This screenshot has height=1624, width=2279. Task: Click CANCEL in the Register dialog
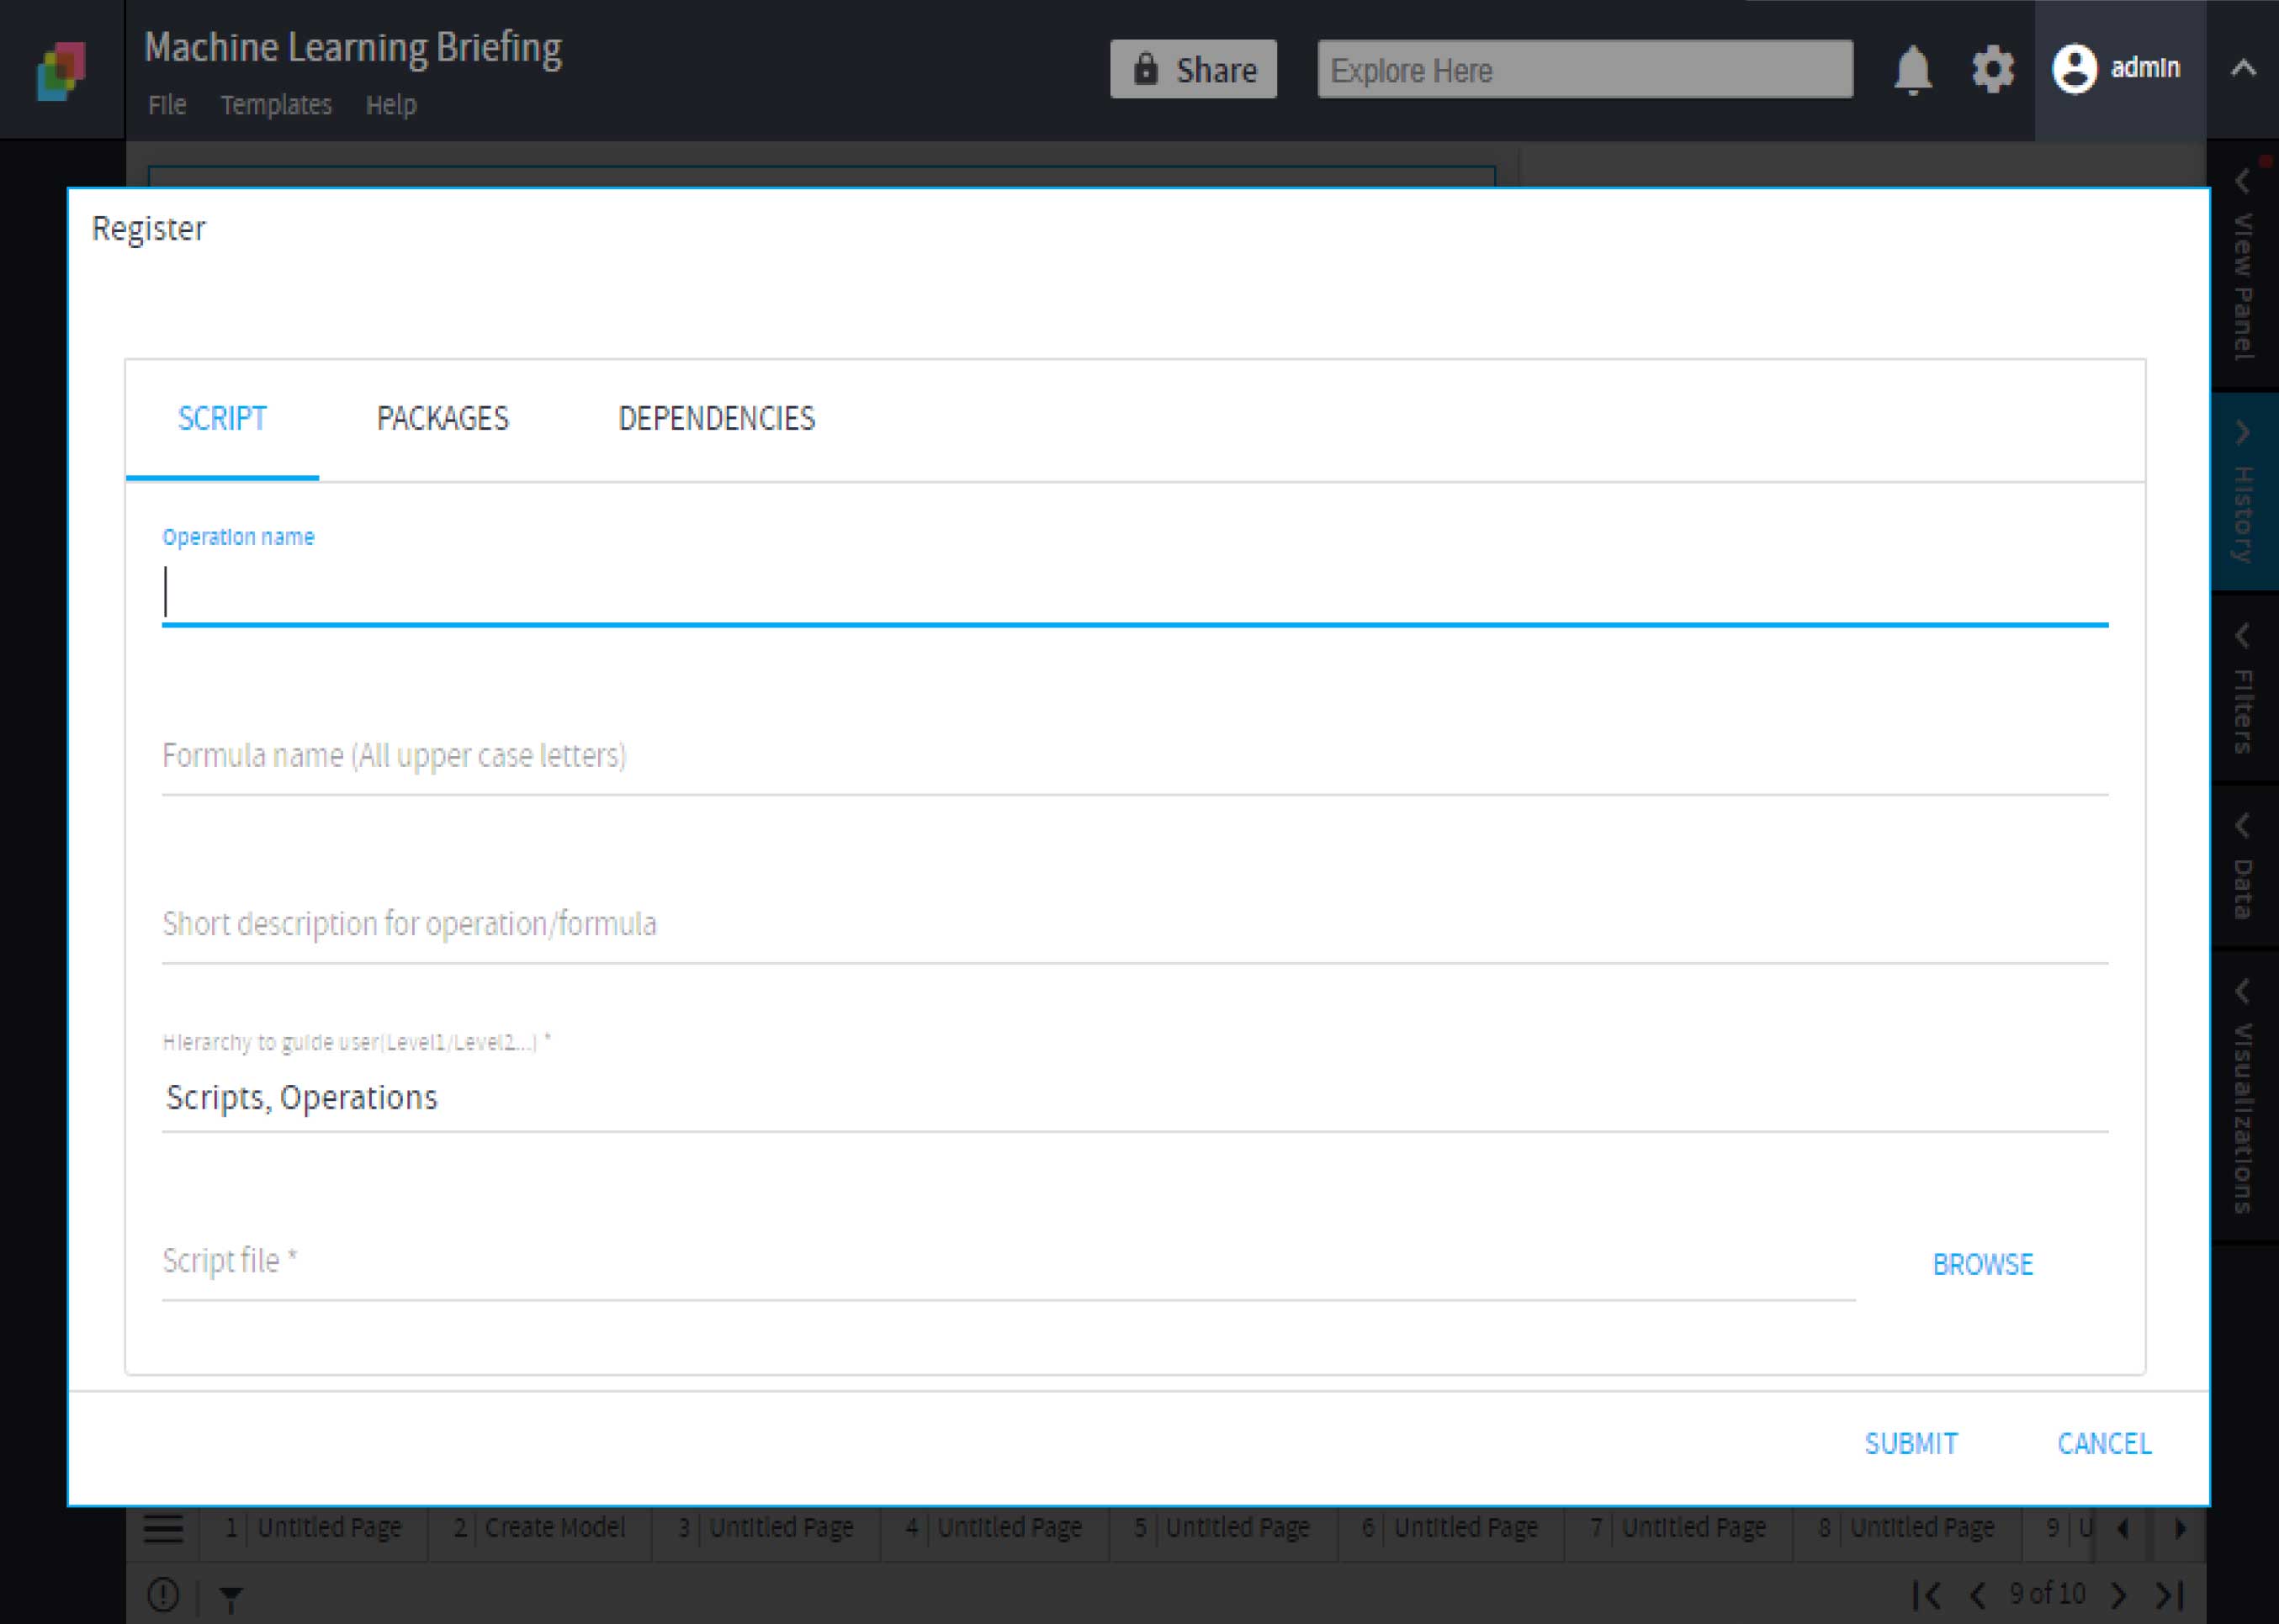coord(2104,1443)
